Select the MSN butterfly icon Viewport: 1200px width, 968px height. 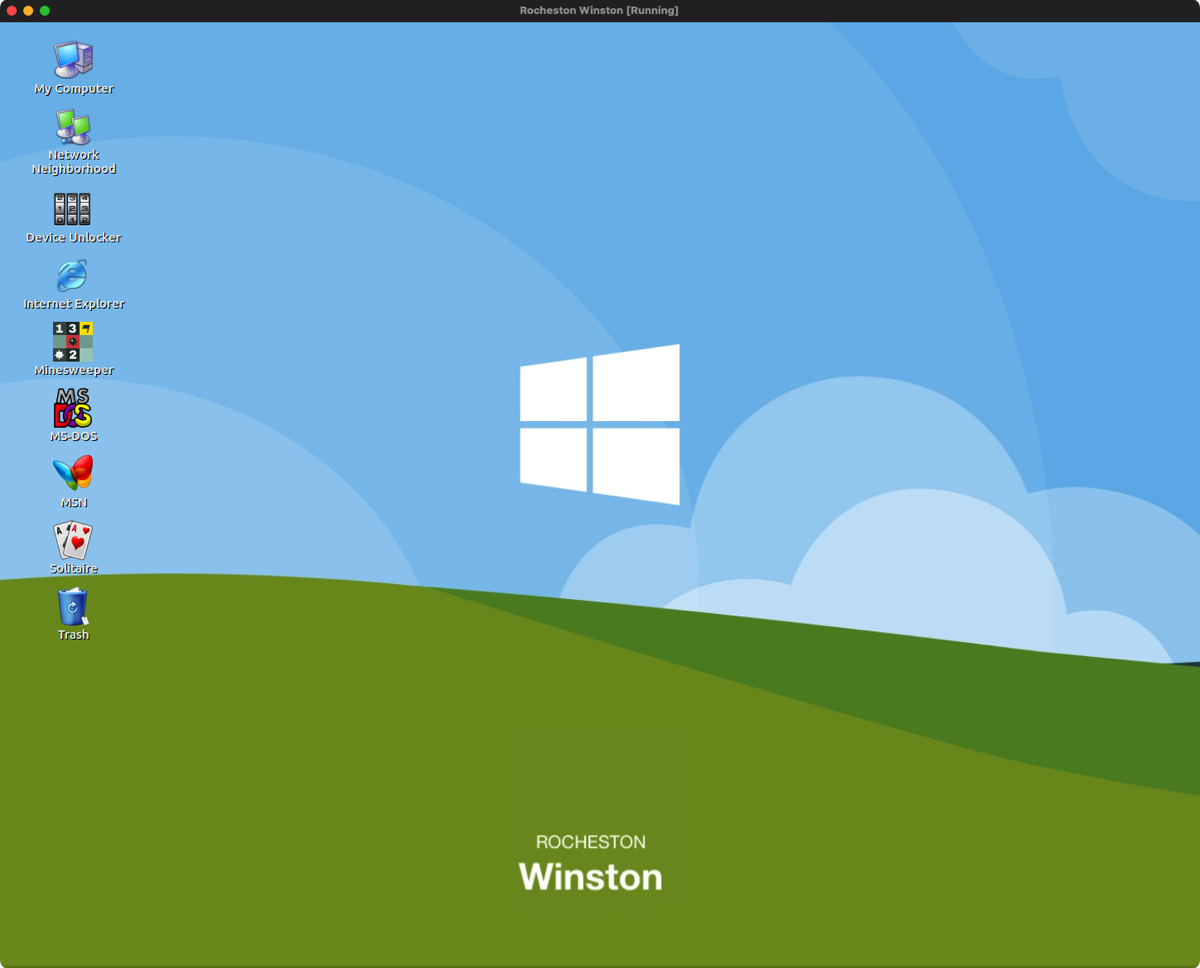tap(73, 474)
